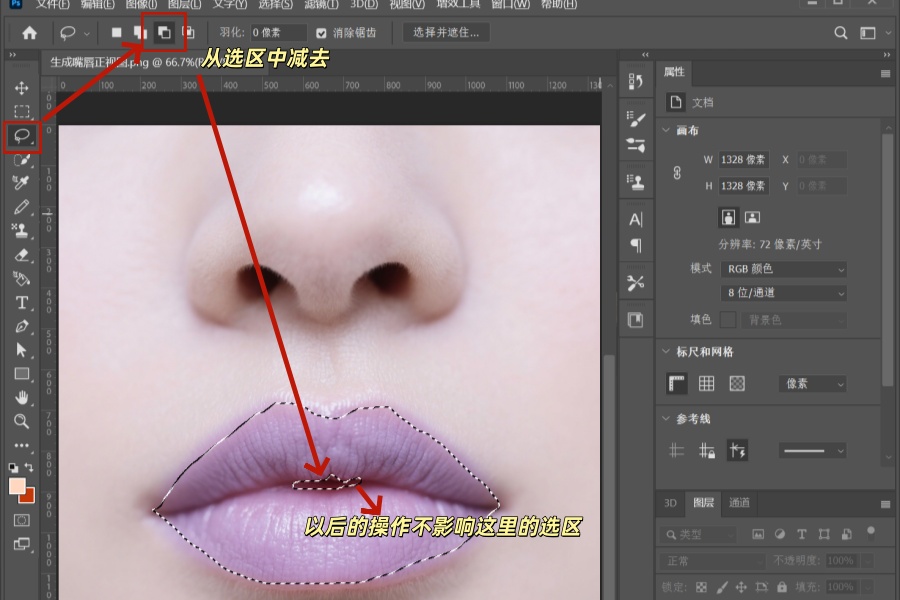Collapse the 画布 section in Properties
This screenshot has height=600, width=900.
[666, 130]
